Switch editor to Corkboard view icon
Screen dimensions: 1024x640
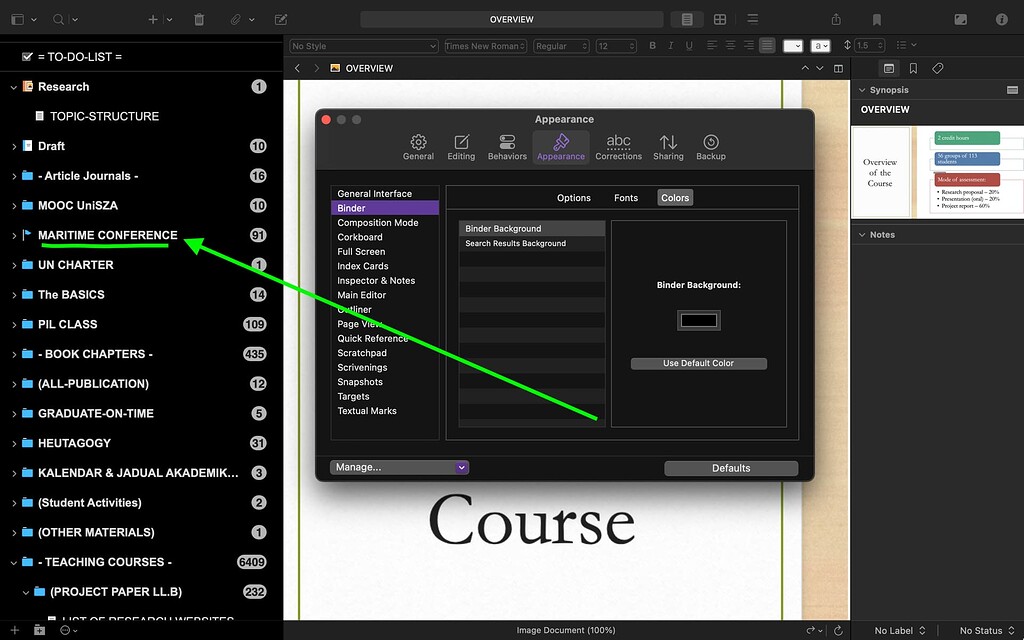[718, 19]
